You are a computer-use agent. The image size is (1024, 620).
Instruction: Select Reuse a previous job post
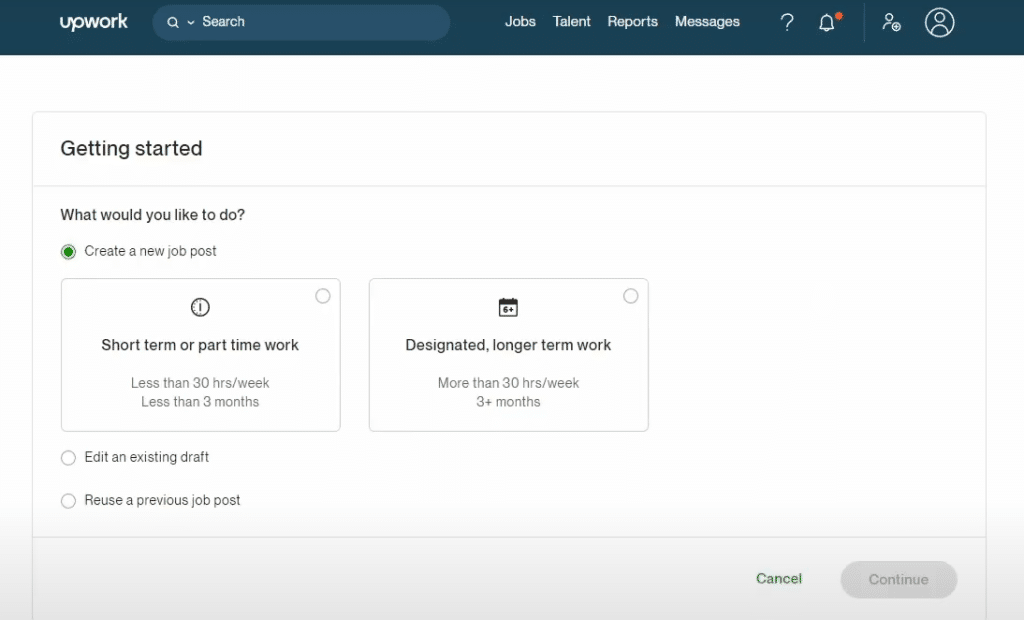[68, 500]
